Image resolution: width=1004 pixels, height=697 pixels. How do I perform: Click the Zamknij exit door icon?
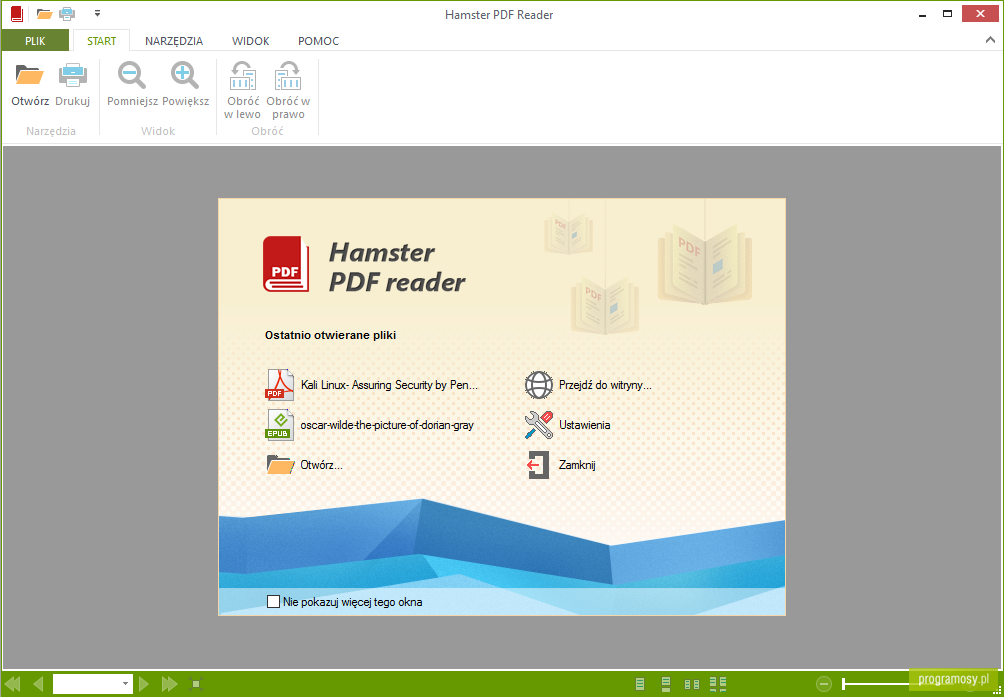point(538,465)
